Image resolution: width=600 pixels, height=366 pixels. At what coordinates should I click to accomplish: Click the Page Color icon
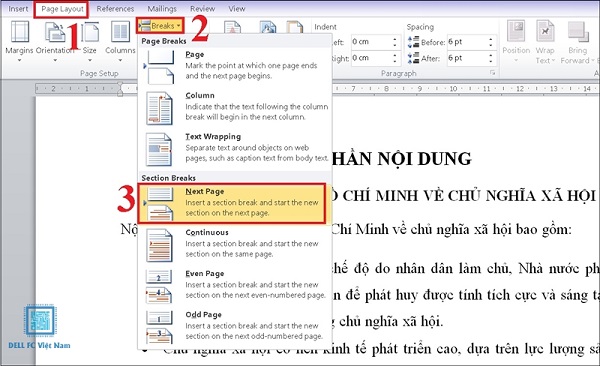[267, 28]
